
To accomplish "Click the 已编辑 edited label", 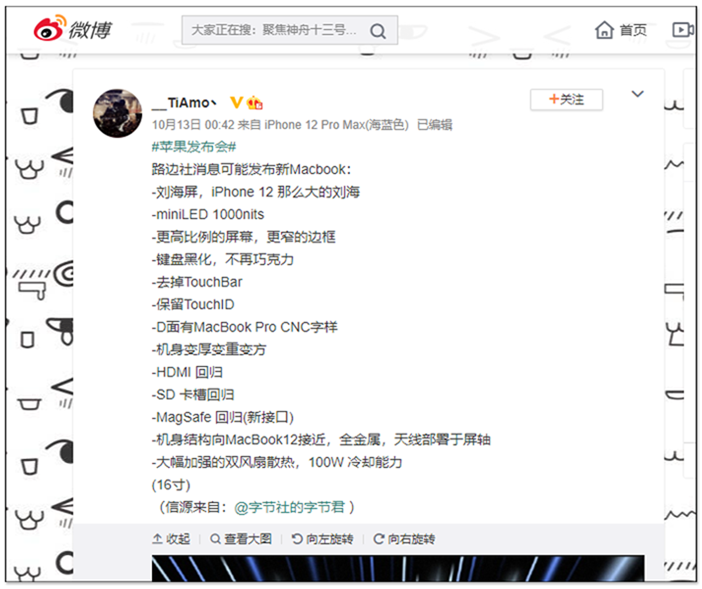I will pos(434,124).
